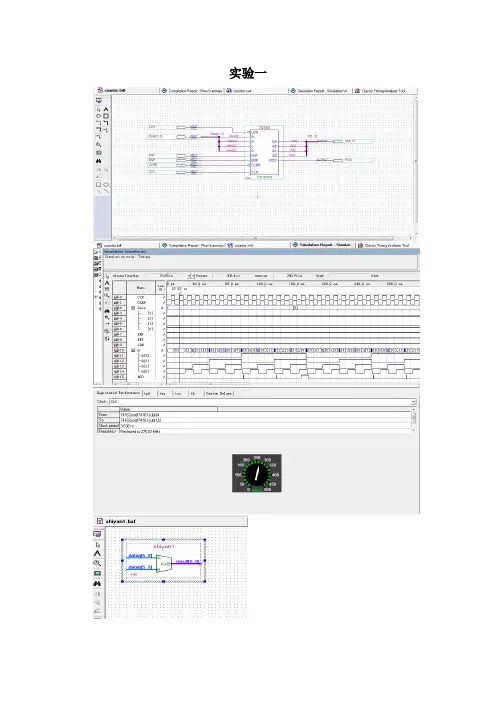
Task: Open find binoculars in shiyan1.bdf editor
Action: (97, 583)
